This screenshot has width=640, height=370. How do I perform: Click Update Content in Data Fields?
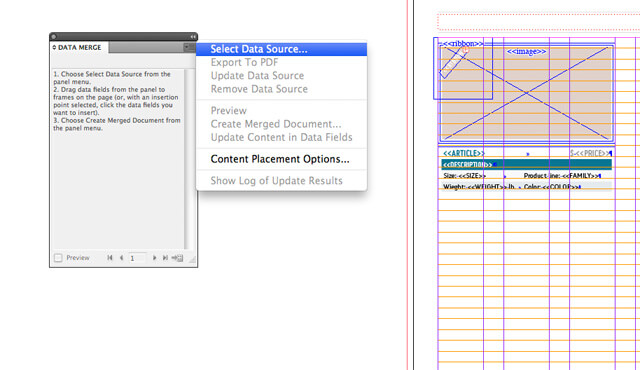281,137
